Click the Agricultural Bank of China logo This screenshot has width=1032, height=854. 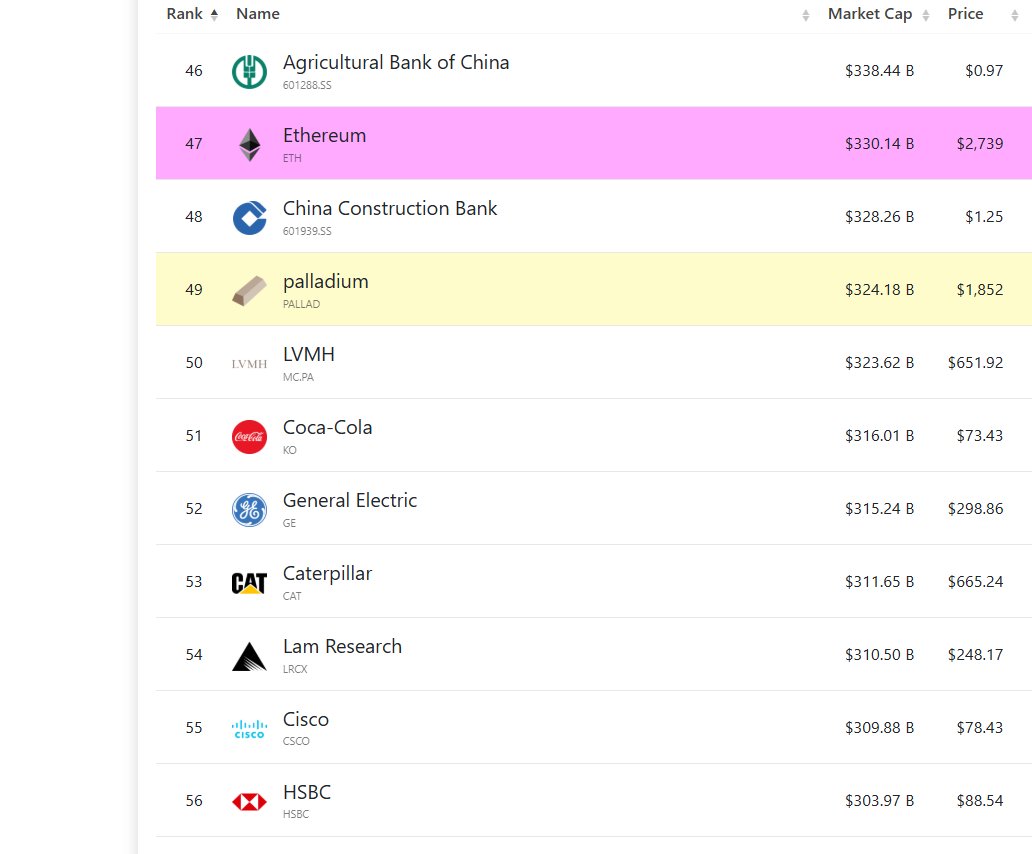pos(249,71)
